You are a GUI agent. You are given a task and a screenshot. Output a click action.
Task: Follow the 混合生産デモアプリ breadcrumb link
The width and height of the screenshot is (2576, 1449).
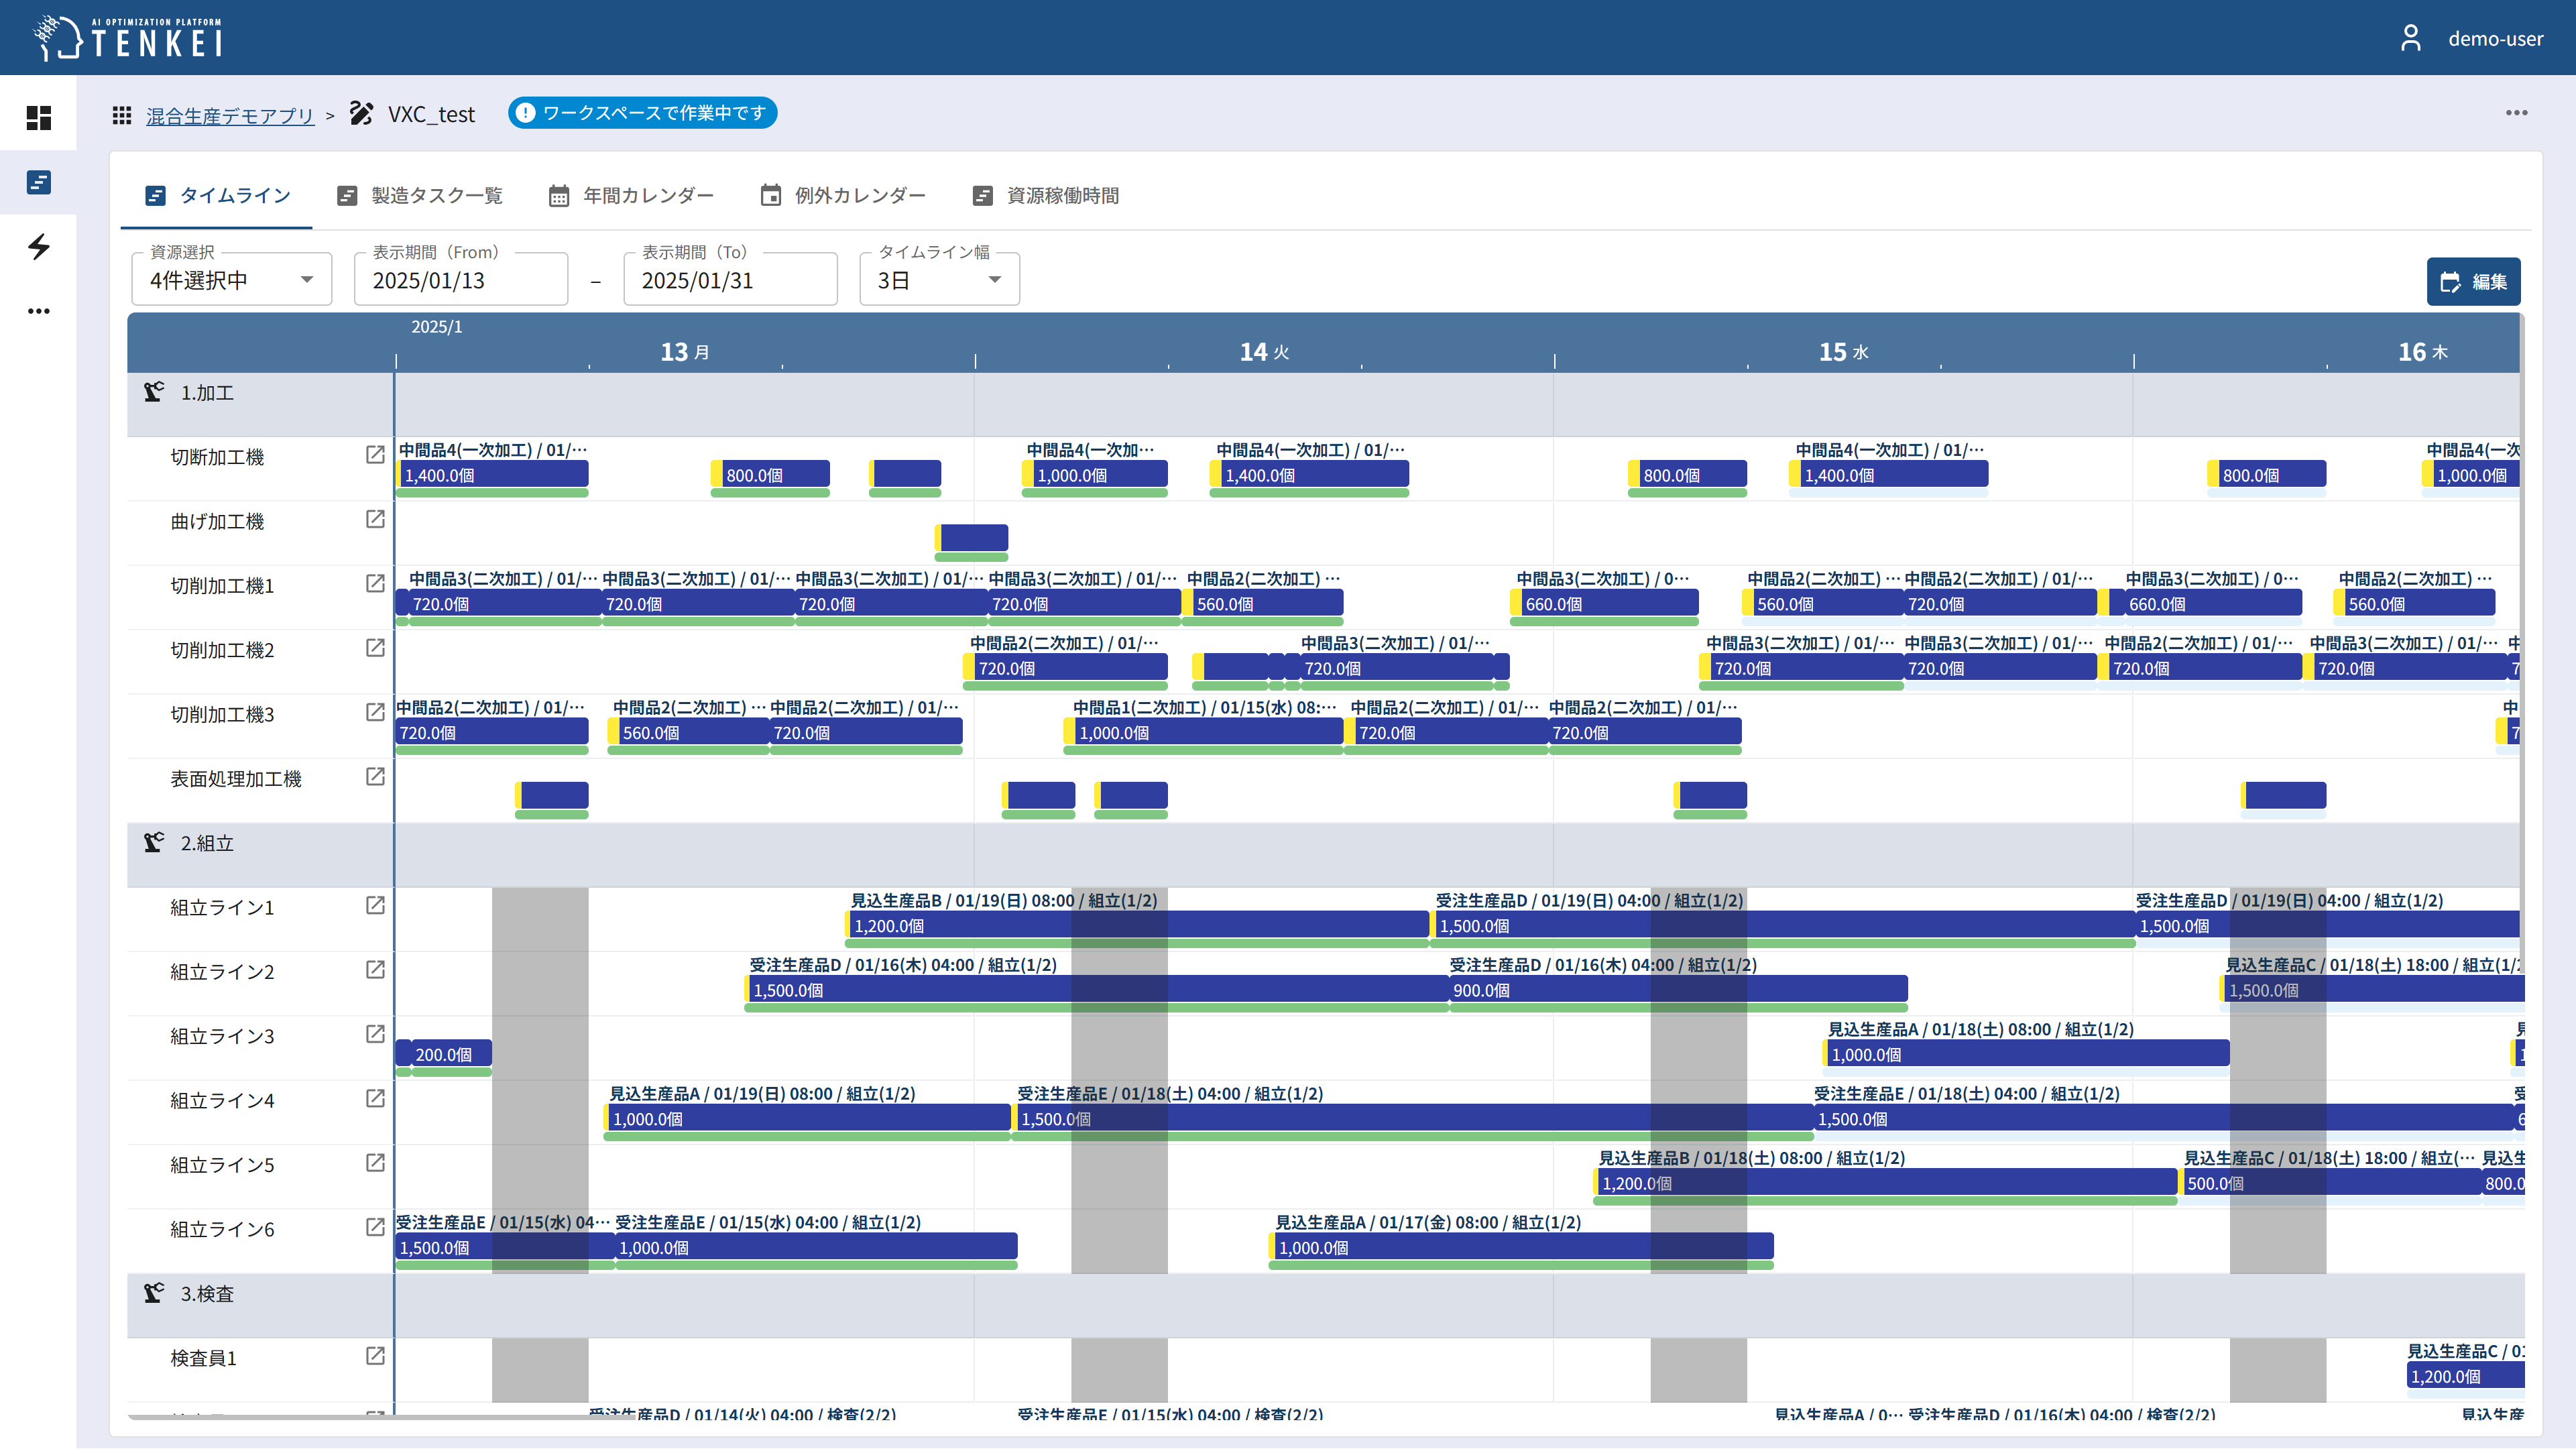(230, 116)
